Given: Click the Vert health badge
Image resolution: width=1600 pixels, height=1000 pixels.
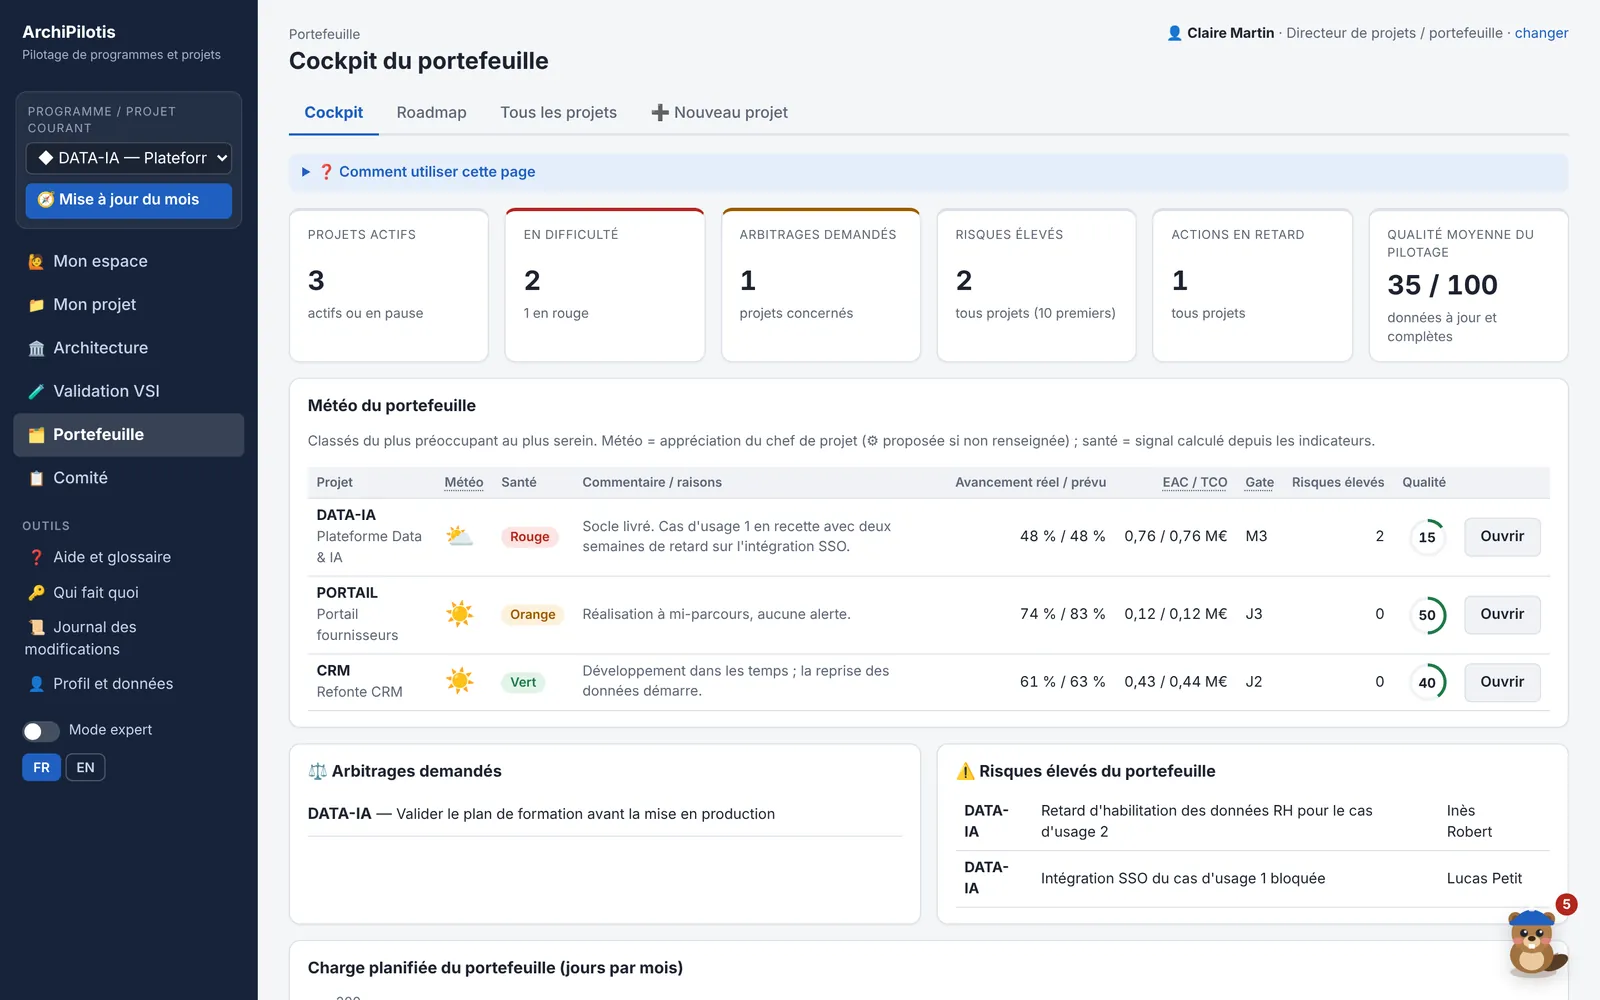Looking at the screenshot, I should 523,682.
